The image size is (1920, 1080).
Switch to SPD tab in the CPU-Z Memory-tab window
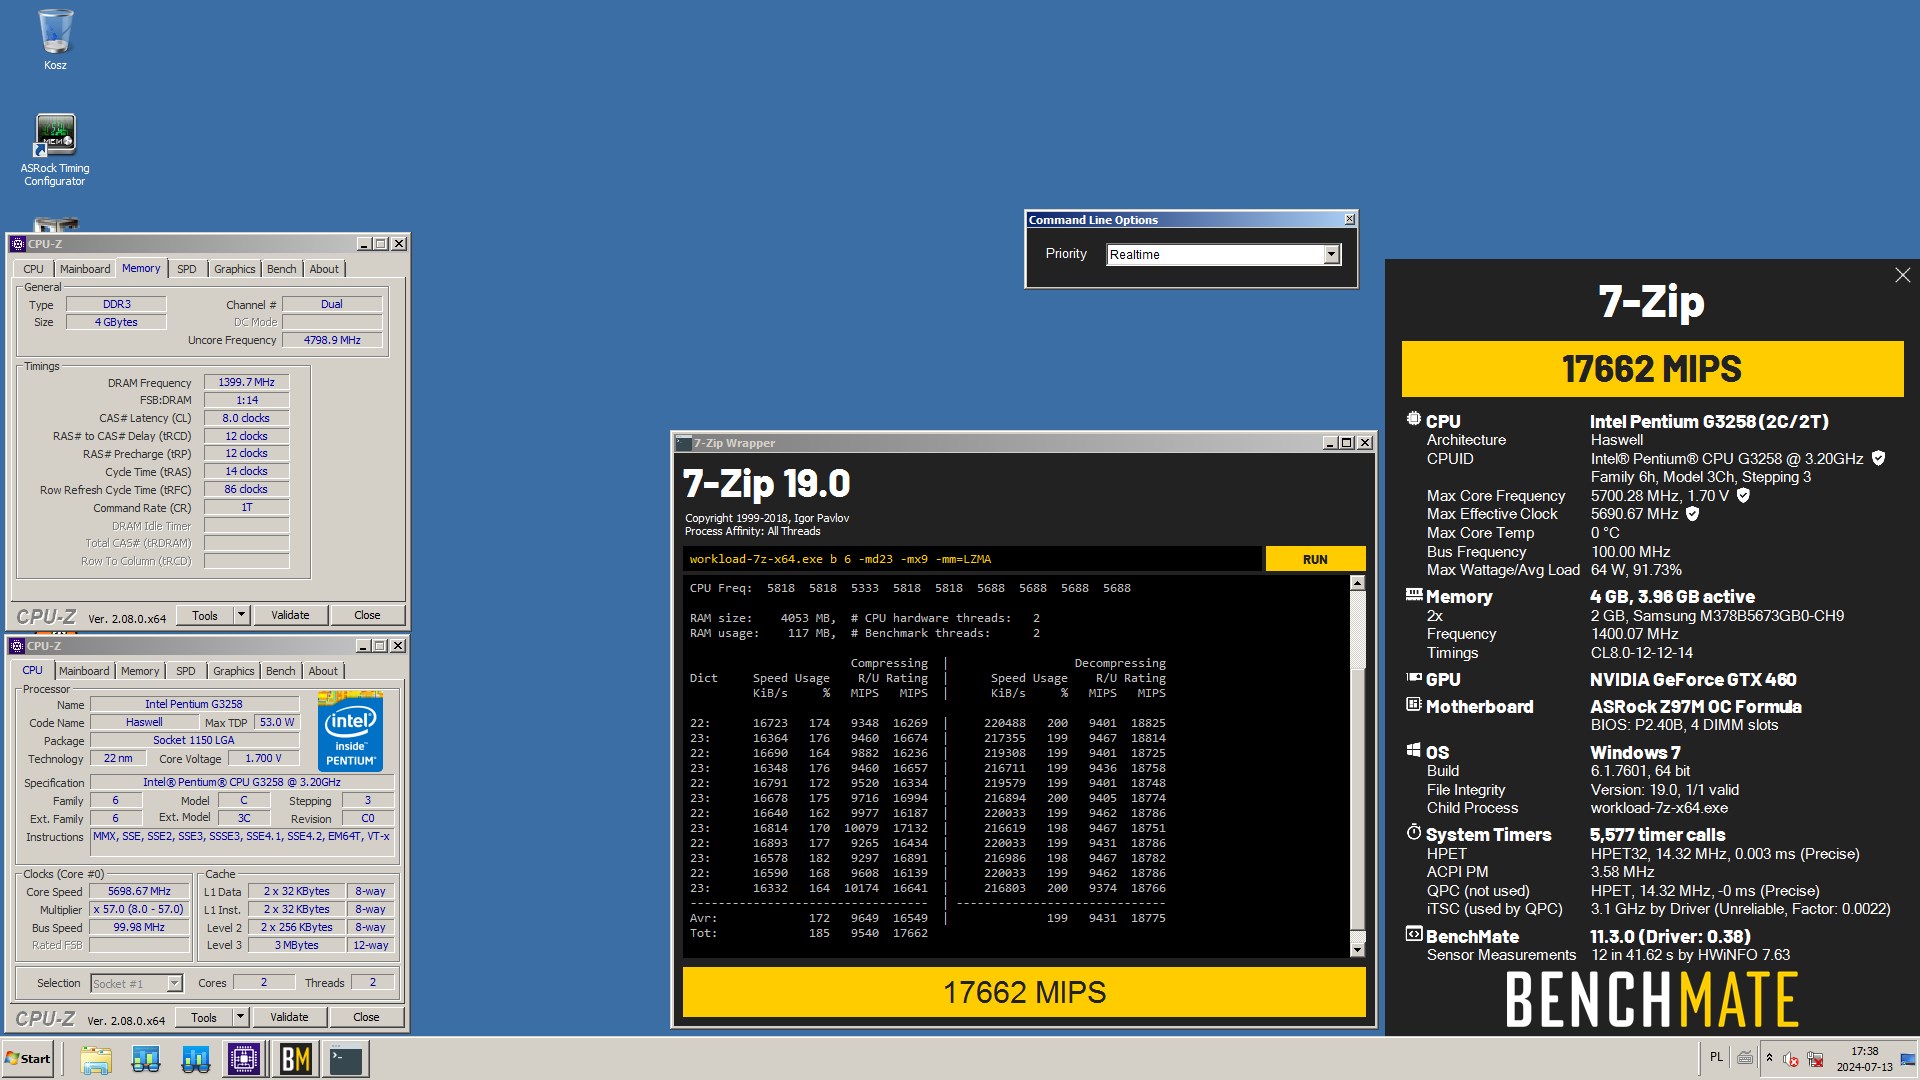click(187, 269)
